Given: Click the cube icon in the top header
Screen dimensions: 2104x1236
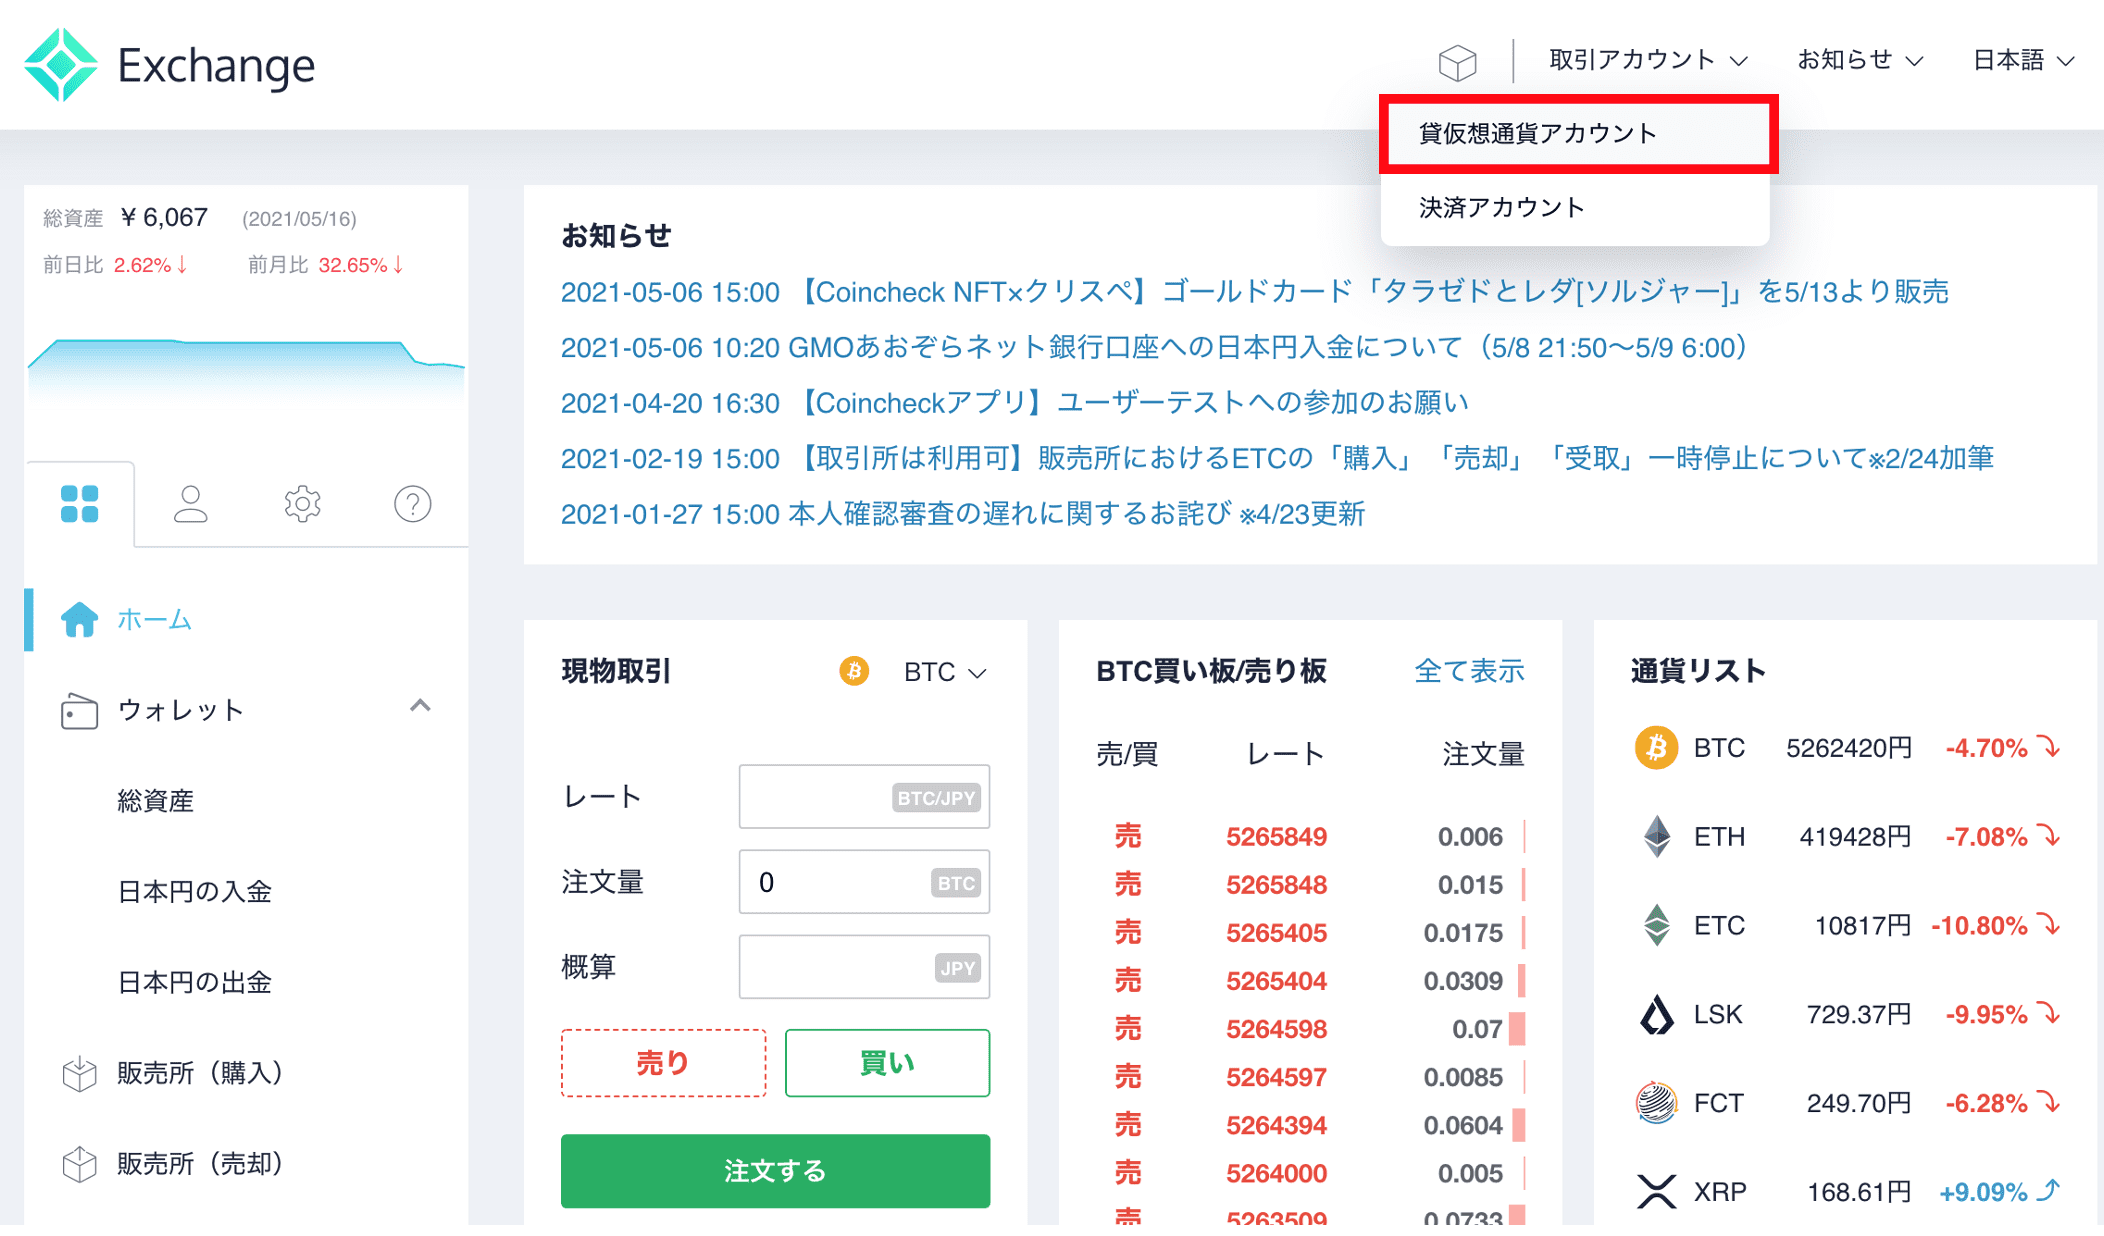Looking at the screenshot, I should point(1459,61).
